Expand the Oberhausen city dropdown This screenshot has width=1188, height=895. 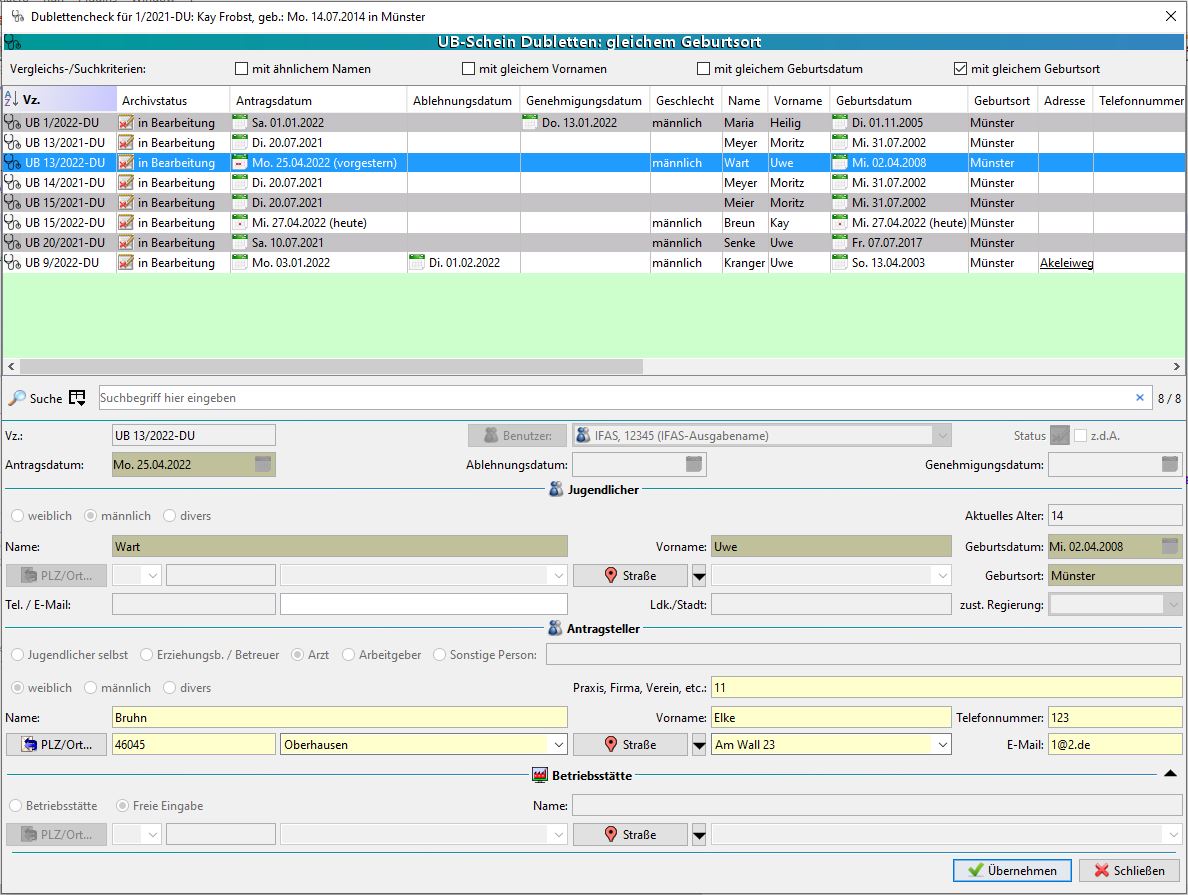557,745
